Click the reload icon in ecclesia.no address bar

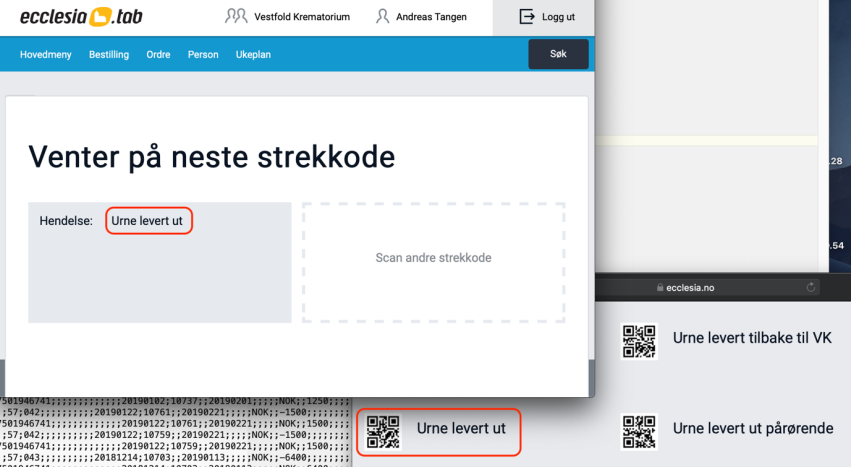click(811, 287)
